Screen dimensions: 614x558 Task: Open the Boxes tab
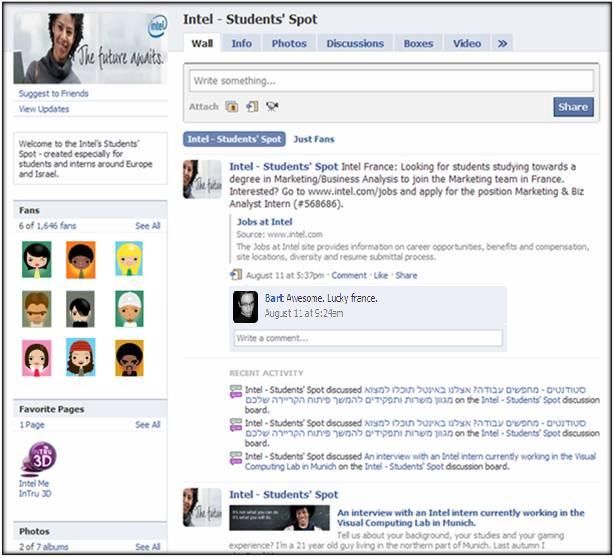point(418,43)
